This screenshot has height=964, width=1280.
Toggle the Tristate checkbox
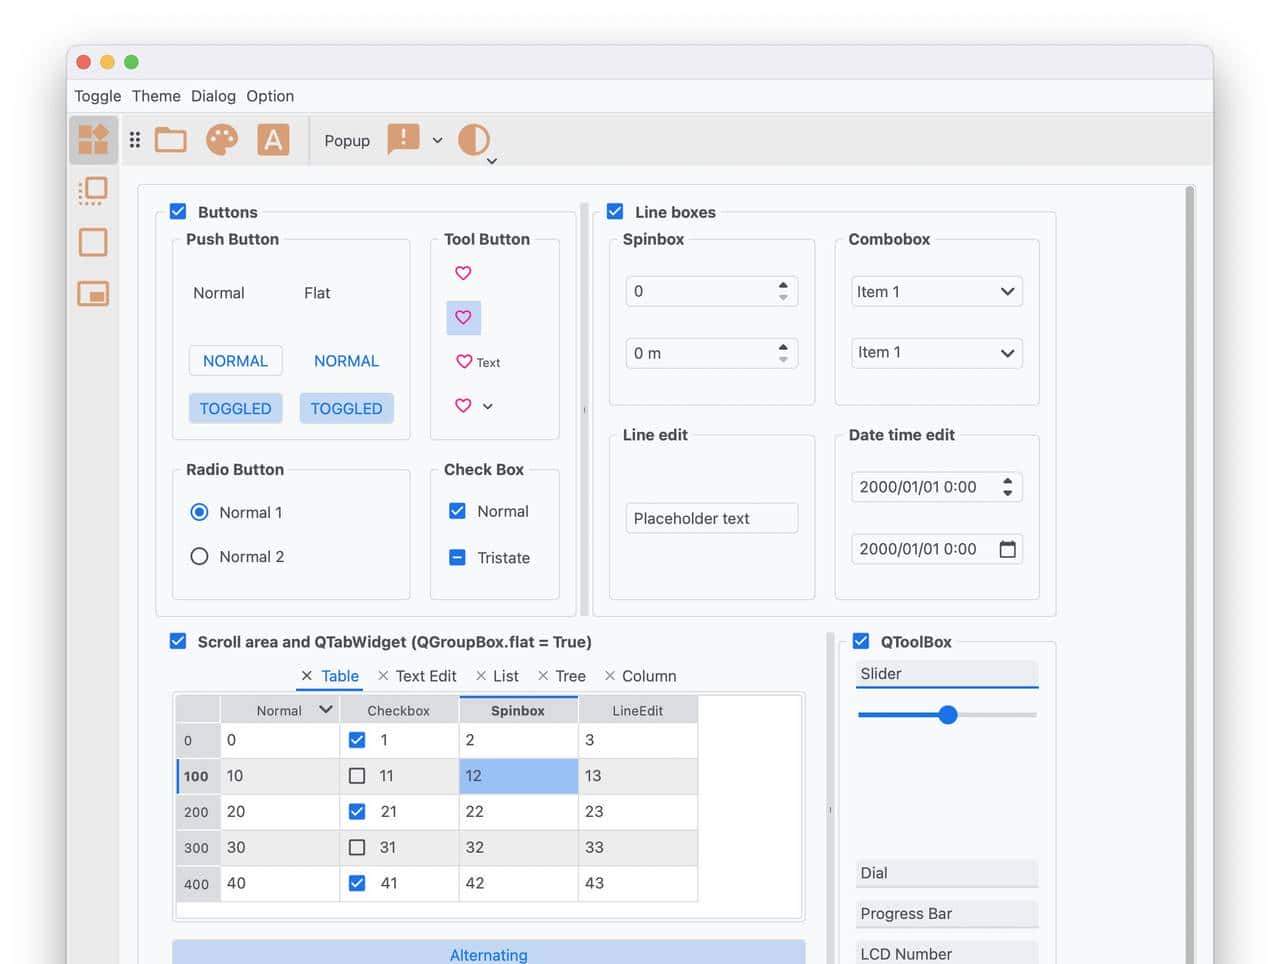tap(457, 558)
